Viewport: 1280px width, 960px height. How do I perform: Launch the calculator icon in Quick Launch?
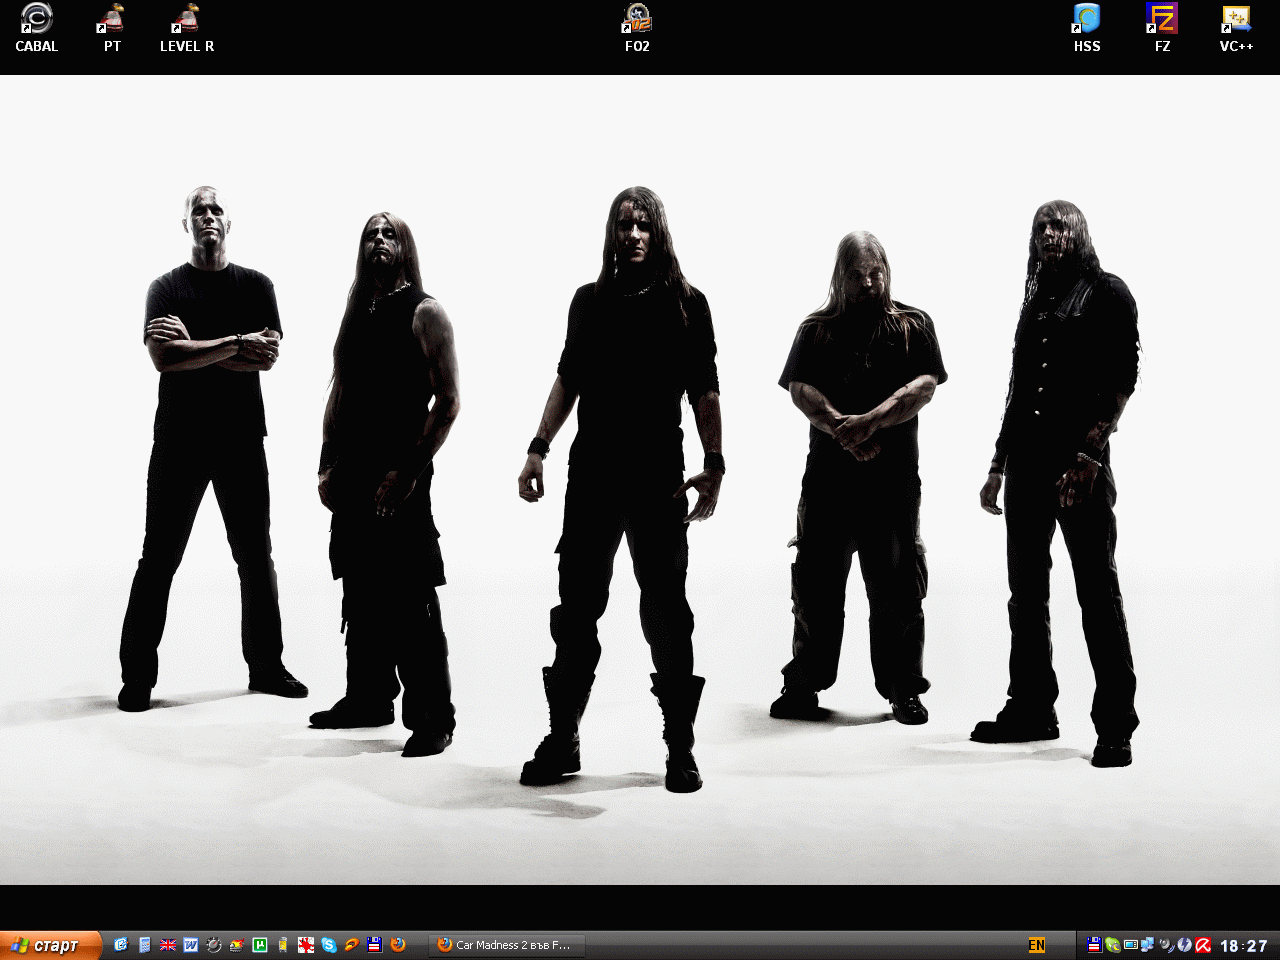click(x=145, y=945)
